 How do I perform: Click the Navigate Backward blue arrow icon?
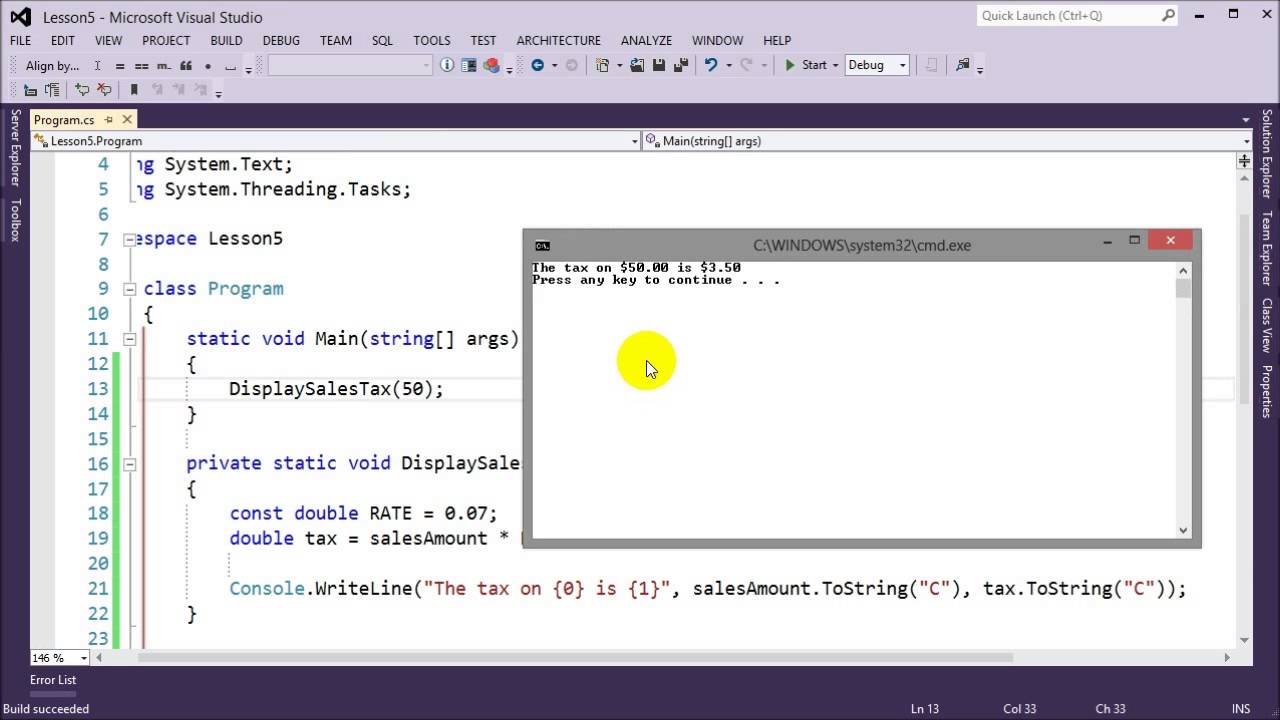pyautogui.click(x=538, y=65)
